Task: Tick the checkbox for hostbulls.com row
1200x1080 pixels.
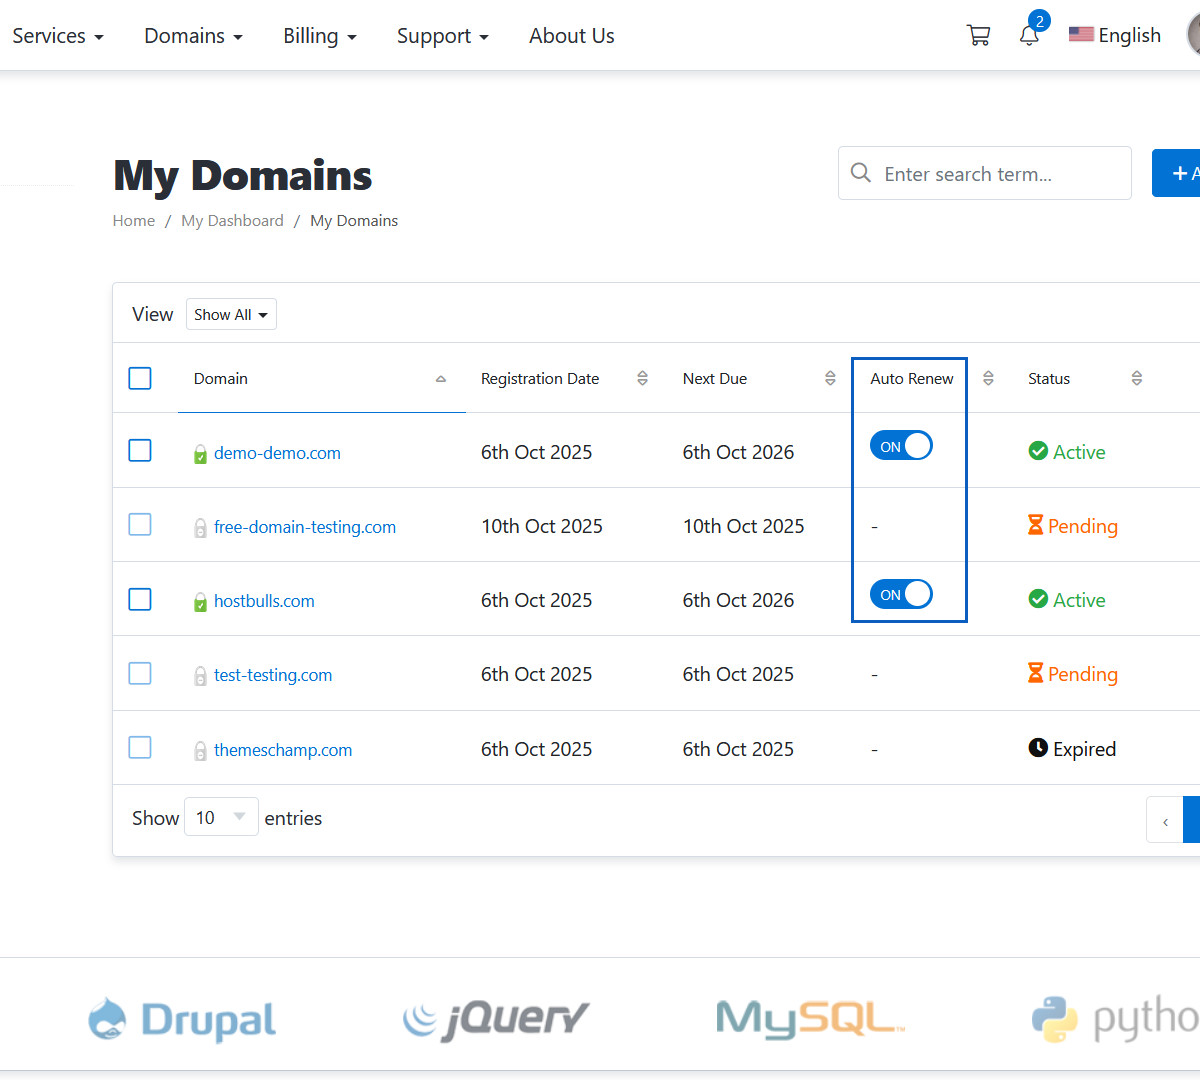Action: [140, 599]
